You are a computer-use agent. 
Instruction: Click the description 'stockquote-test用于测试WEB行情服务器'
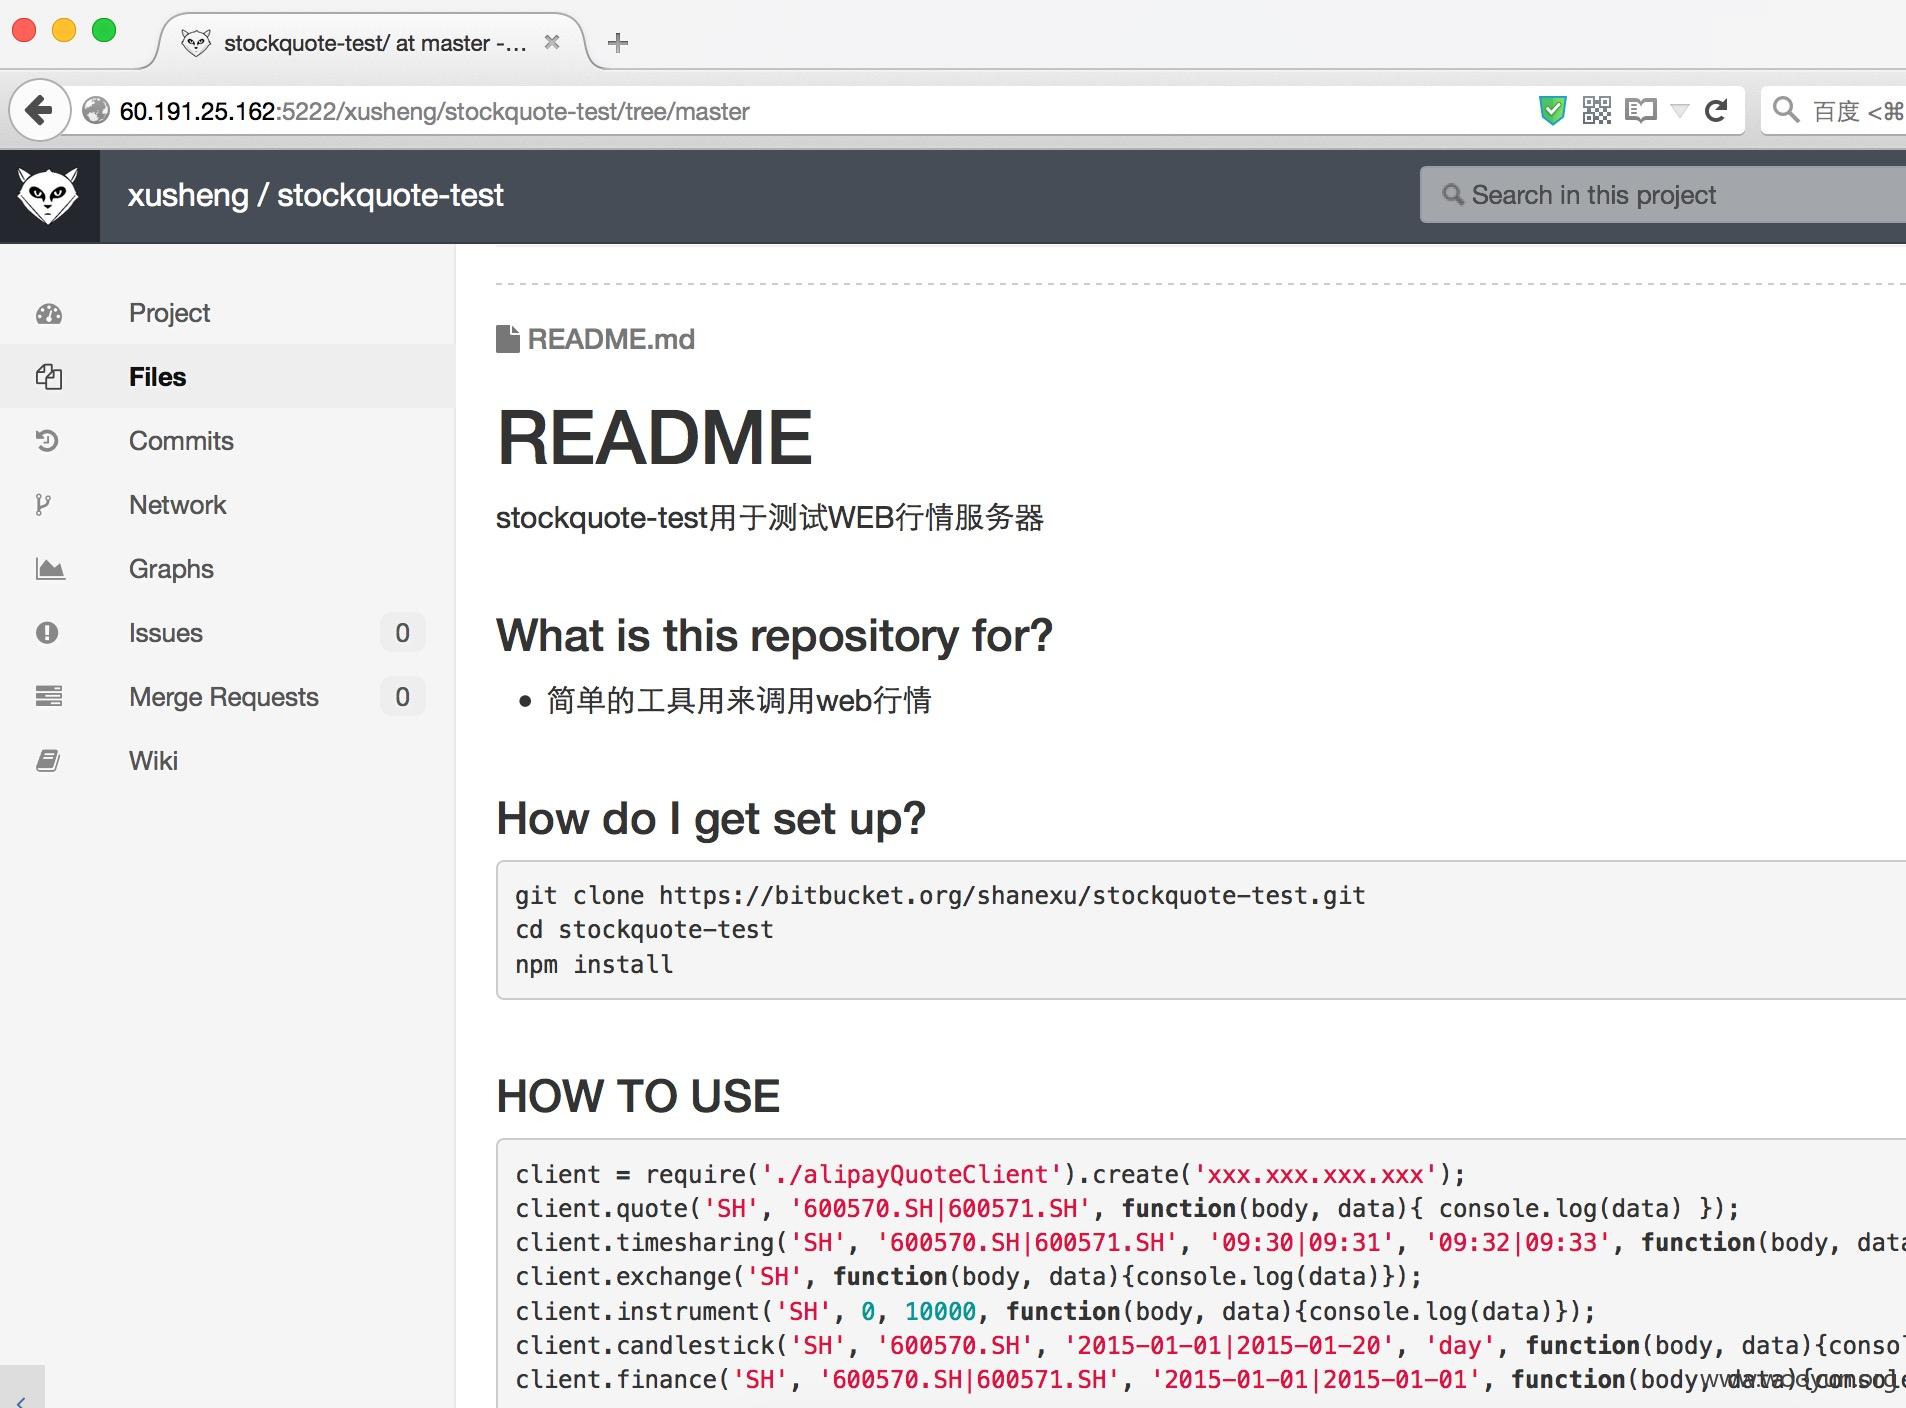(x=770, y=518)
